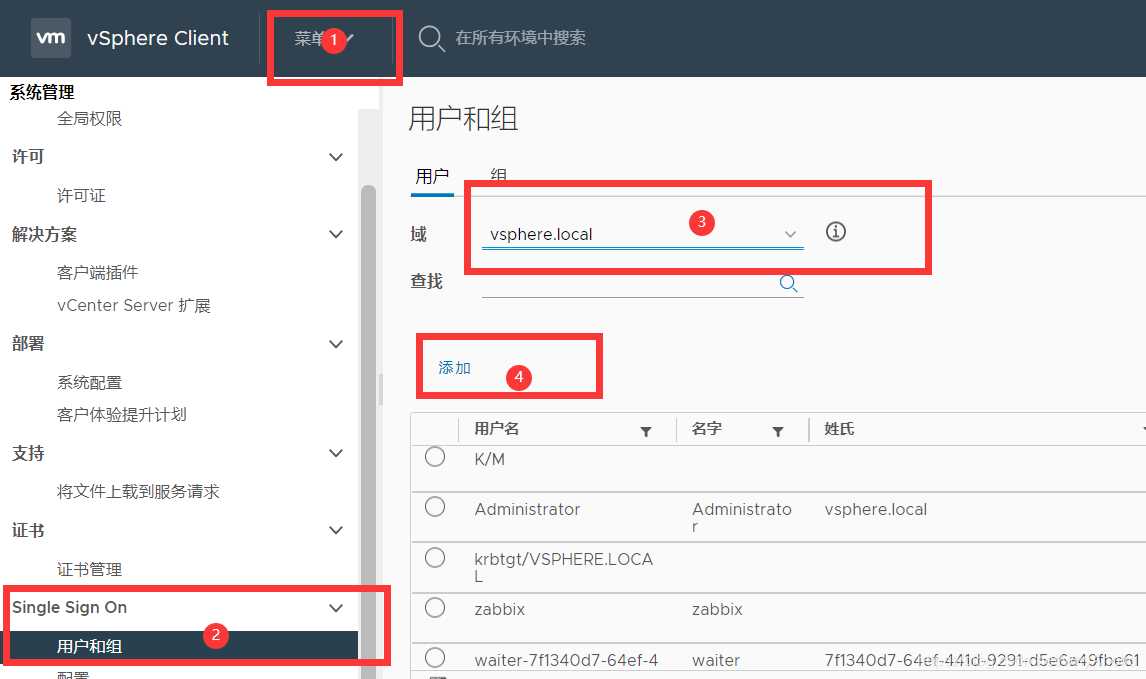Viewport: 1146px width, 679px height.
Task: Collapse the 许可 section chevron
Action: pos(335,157)
